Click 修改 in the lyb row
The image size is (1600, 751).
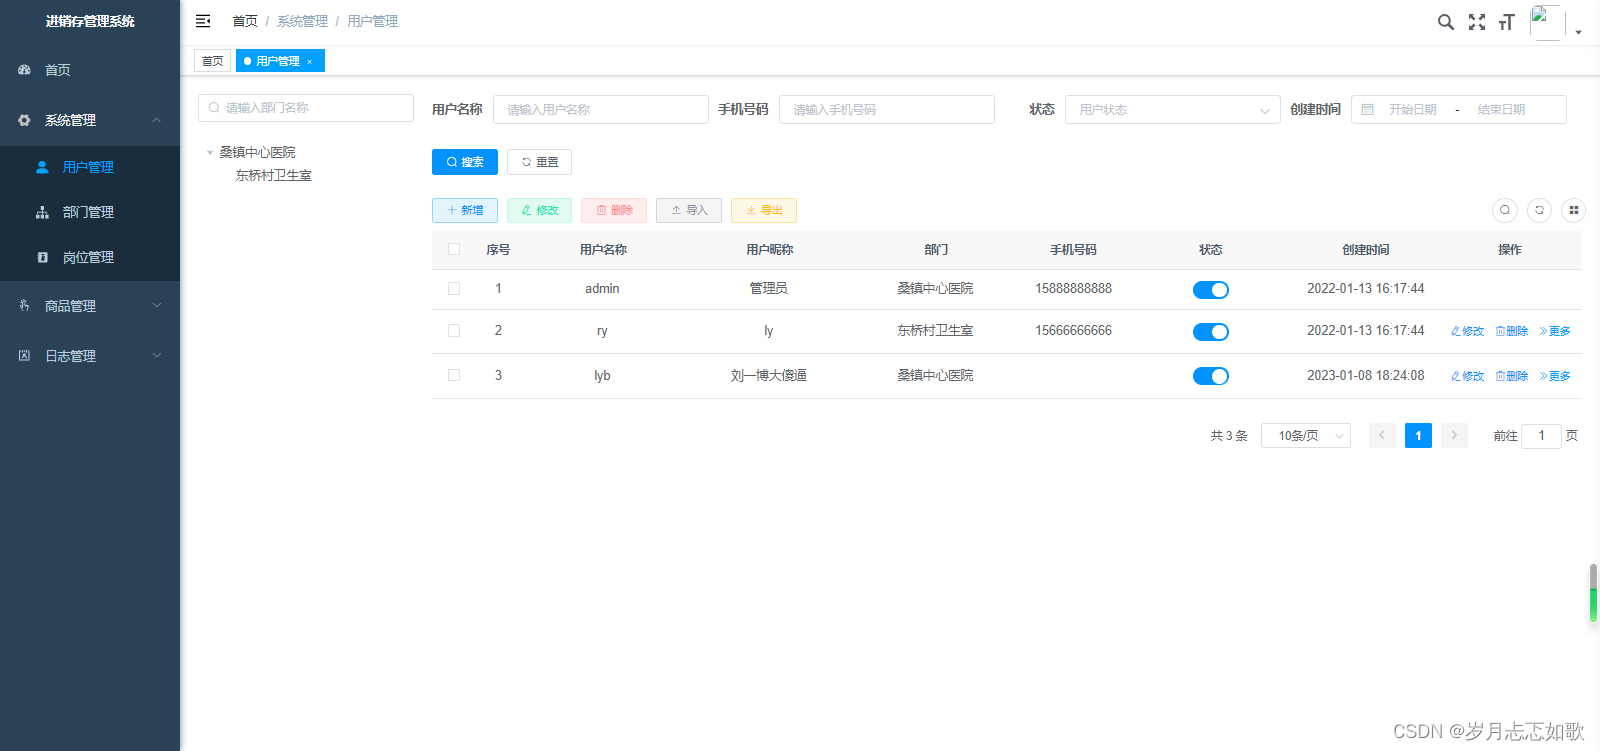1467,376
